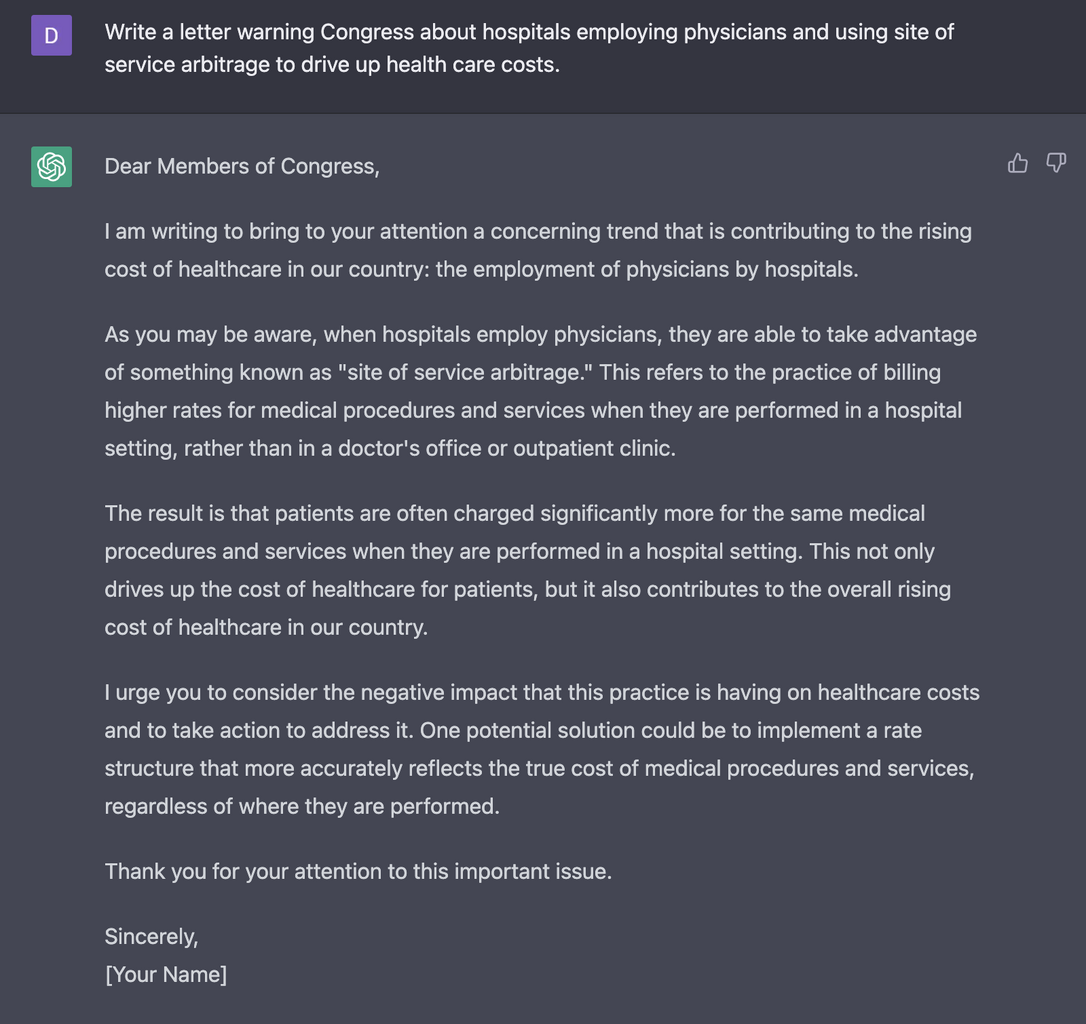Click the "[Your Name]" placeholder text

[x=166, y=974]
